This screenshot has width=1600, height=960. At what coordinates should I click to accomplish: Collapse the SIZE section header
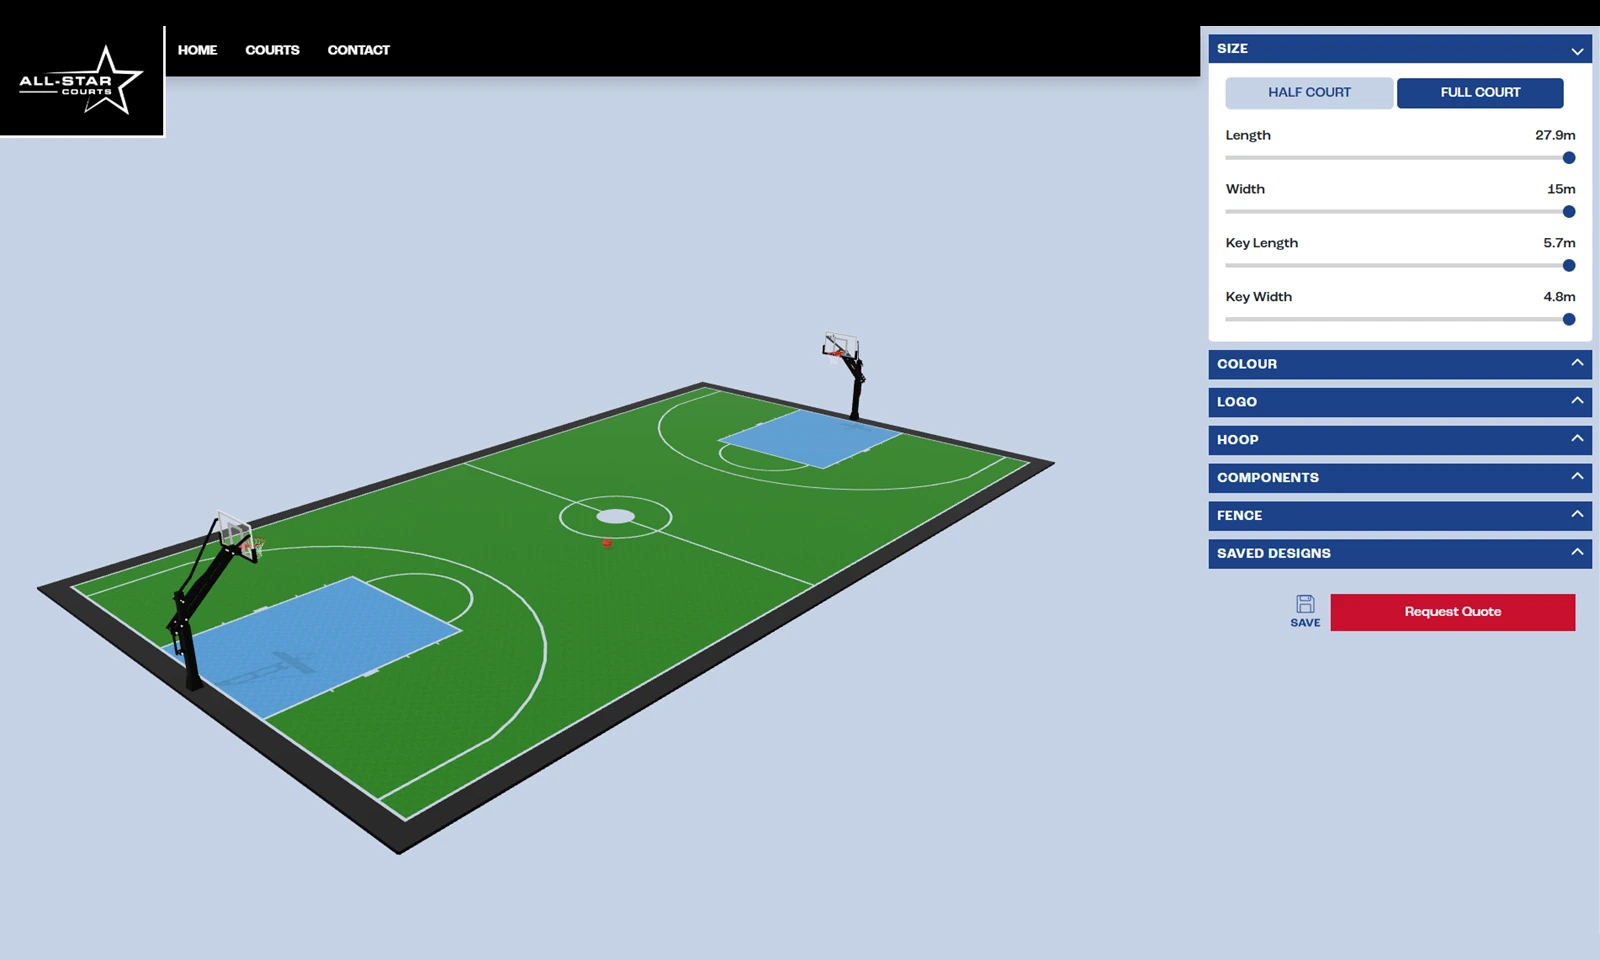[x=1400, y=48]
